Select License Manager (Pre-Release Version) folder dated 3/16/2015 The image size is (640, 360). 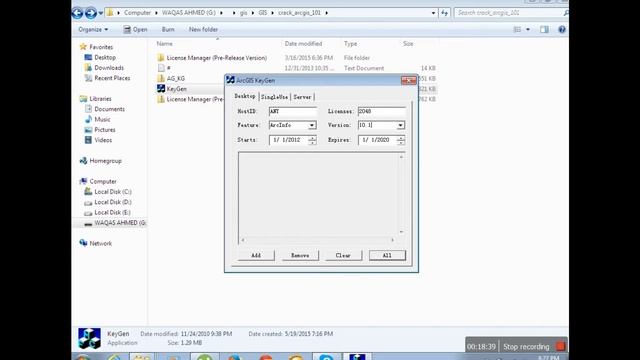click(216, 58)
